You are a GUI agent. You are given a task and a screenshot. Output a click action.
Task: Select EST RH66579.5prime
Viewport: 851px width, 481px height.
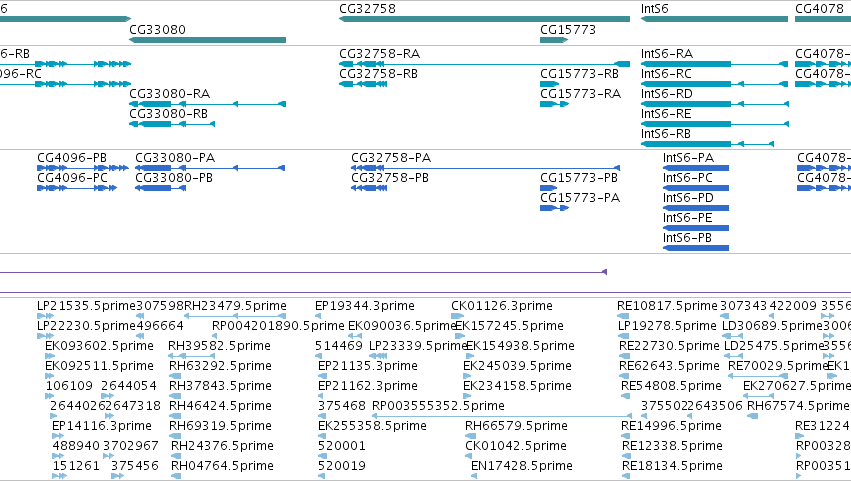pos(516,426)
